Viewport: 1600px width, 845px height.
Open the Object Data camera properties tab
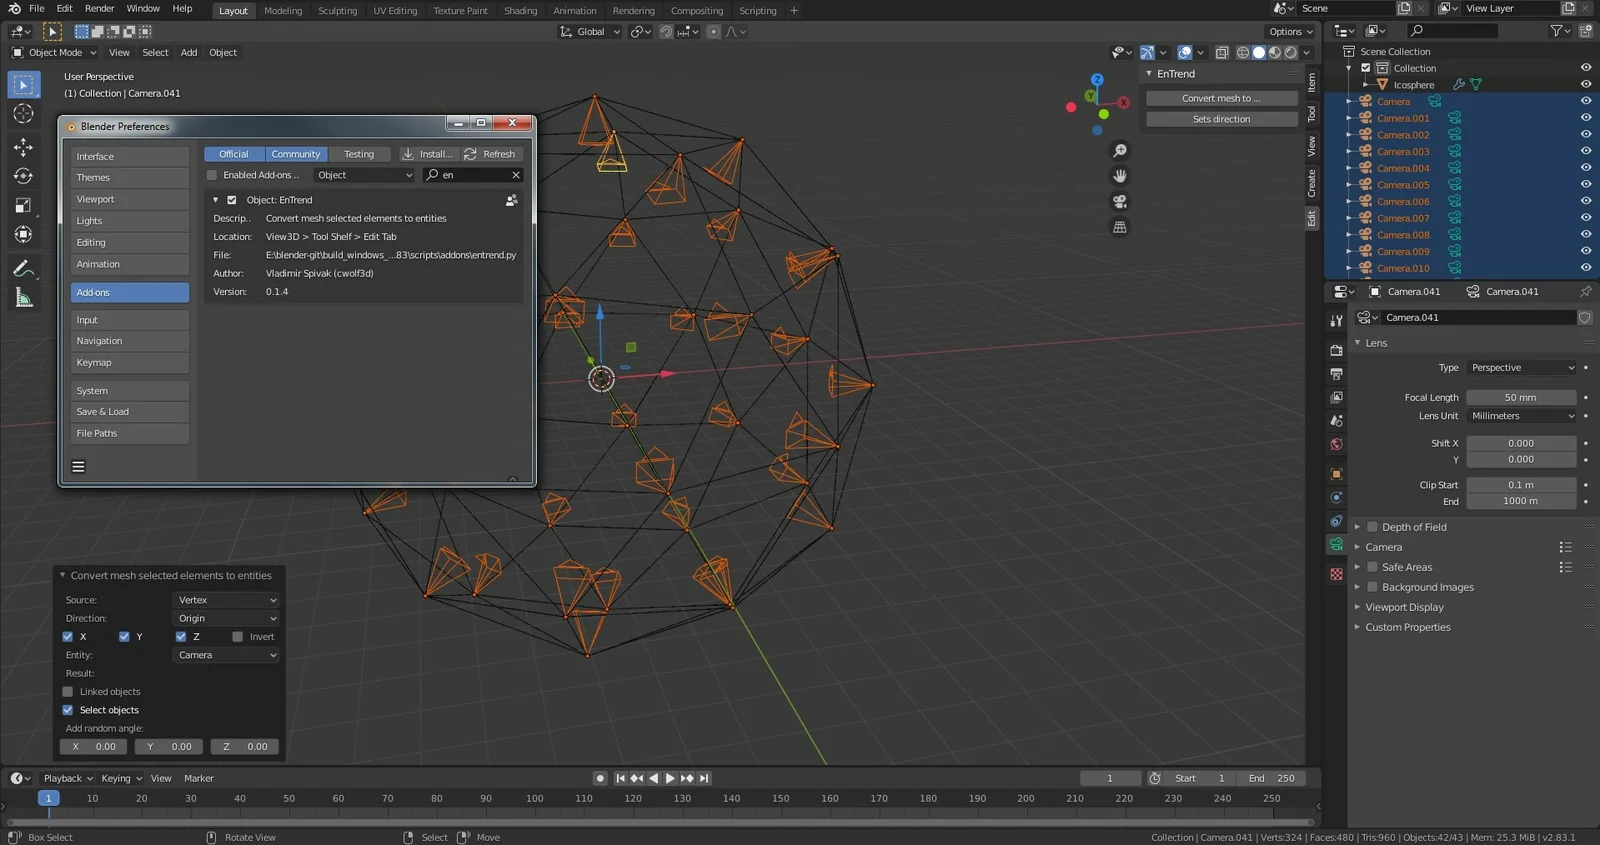1336,544
